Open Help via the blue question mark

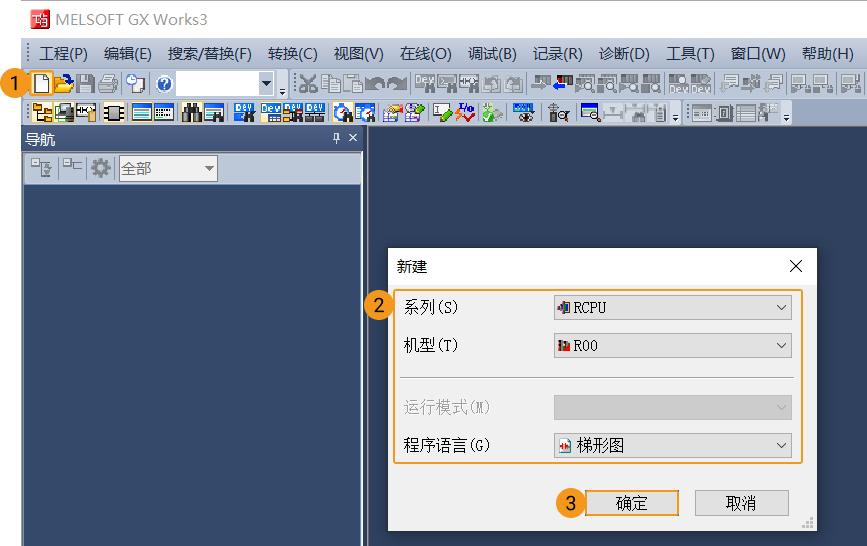pyautogui.click(x=164, y=84)
